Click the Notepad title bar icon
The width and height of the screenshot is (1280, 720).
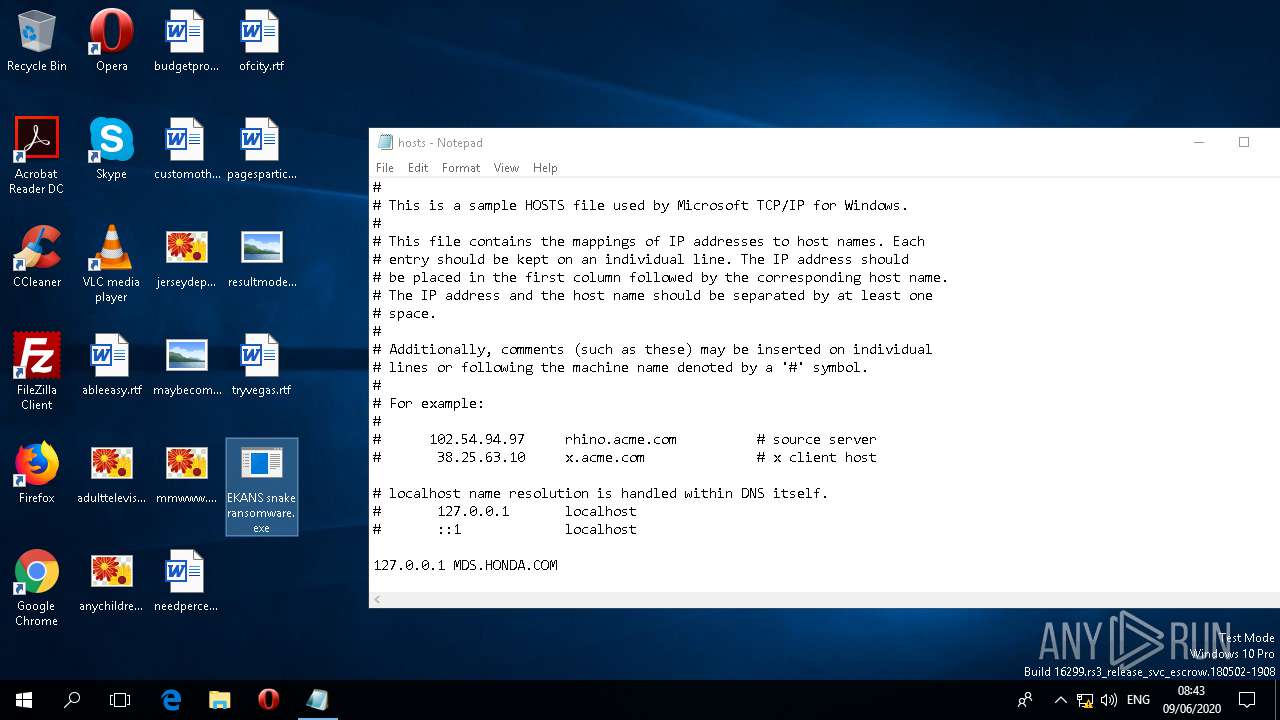(385, 143)
